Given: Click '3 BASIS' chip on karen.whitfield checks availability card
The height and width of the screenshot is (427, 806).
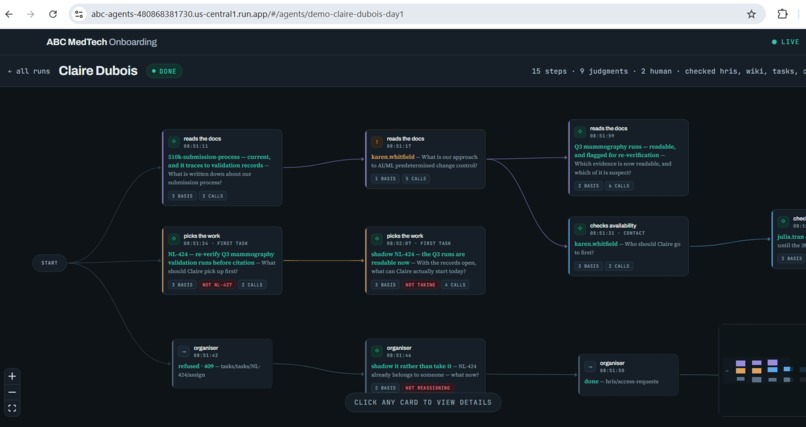Looking at the screenshot, I should 588,266.
